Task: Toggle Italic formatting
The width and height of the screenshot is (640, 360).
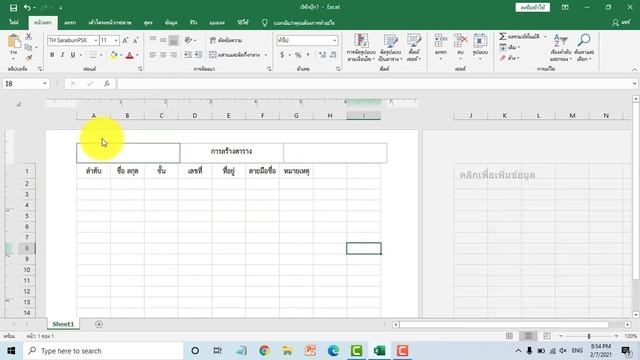Action: (62, 55)
